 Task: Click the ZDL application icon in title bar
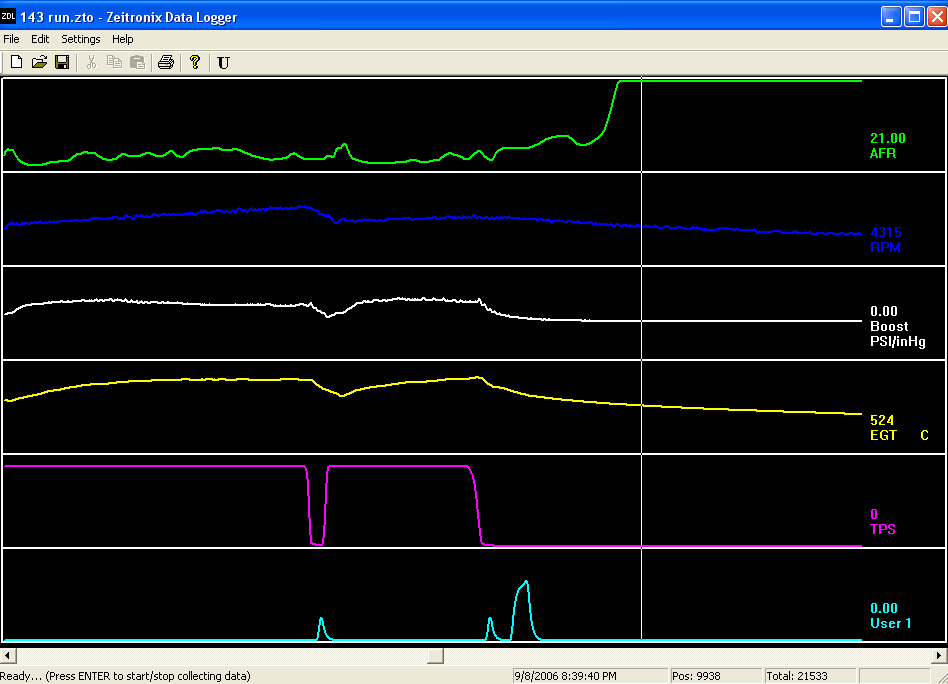9,17
